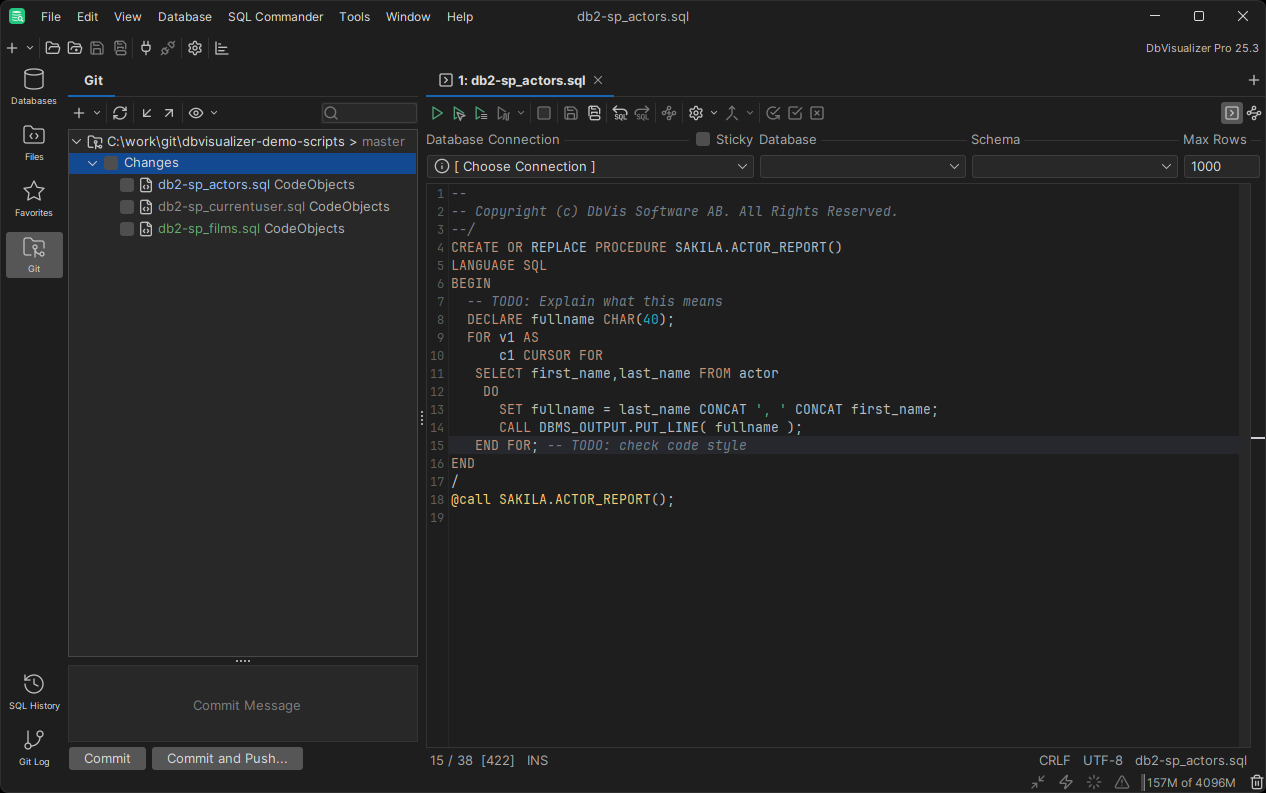Collapse the Changes tree node
The image size is (1266, 793).
tap(92, 162)
